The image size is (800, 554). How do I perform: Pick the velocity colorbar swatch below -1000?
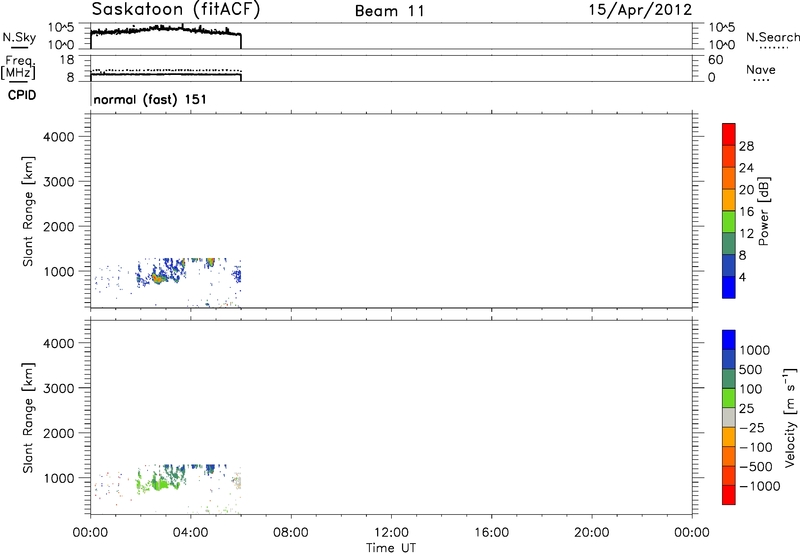(x=729, y=495)
